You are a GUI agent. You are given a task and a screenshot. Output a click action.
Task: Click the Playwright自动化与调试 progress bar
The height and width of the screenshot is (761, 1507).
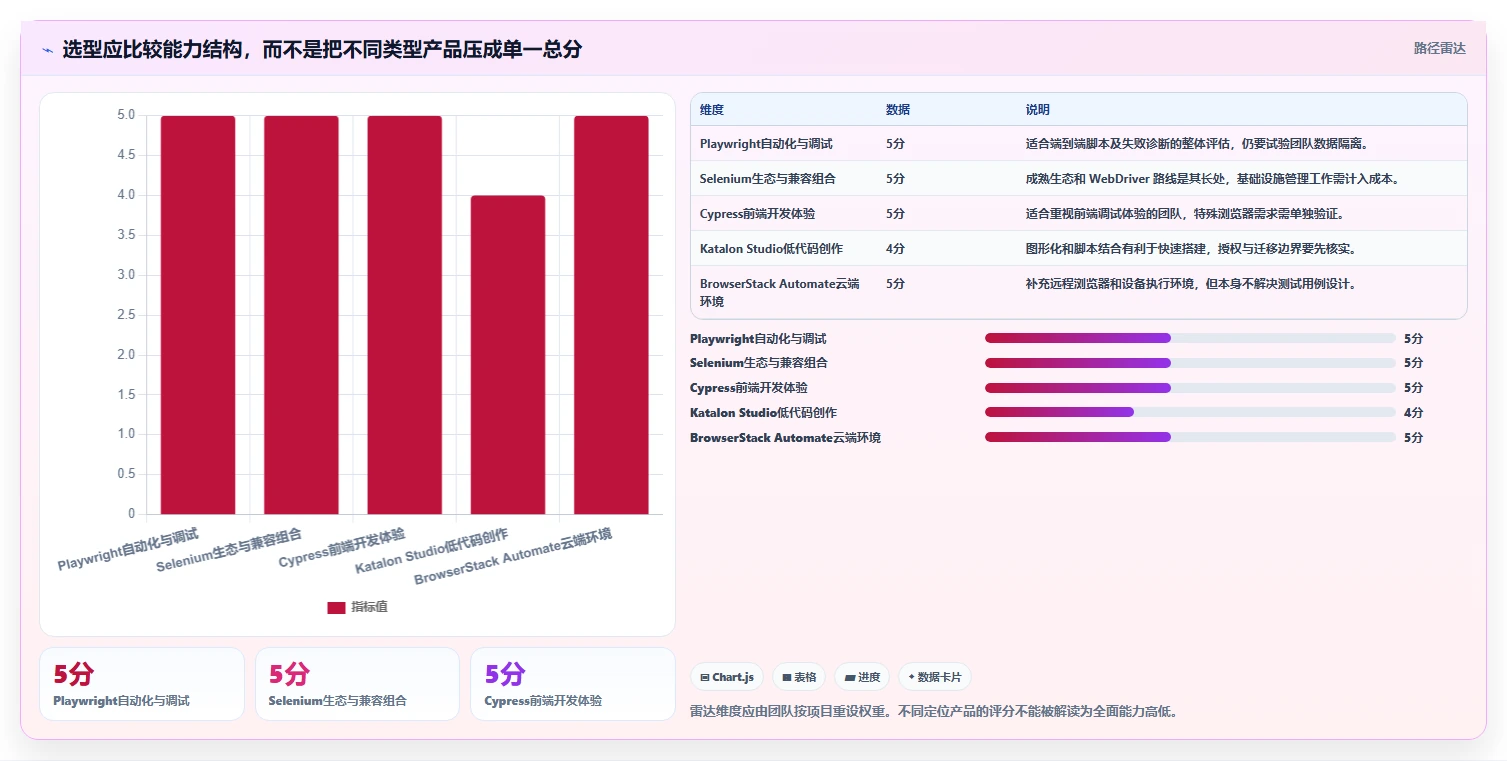[1190, 339]
